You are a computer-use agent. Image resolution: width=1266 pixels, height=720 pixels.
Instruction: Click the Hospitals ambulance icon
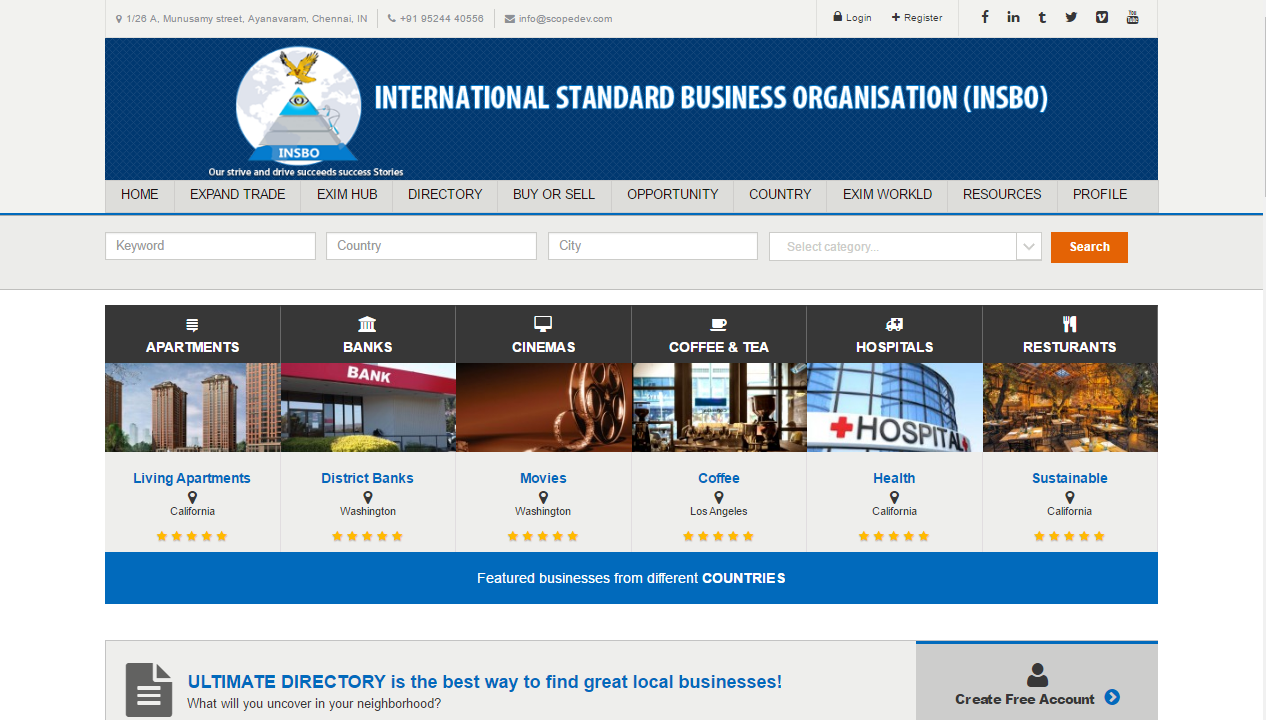coord(894,324)
